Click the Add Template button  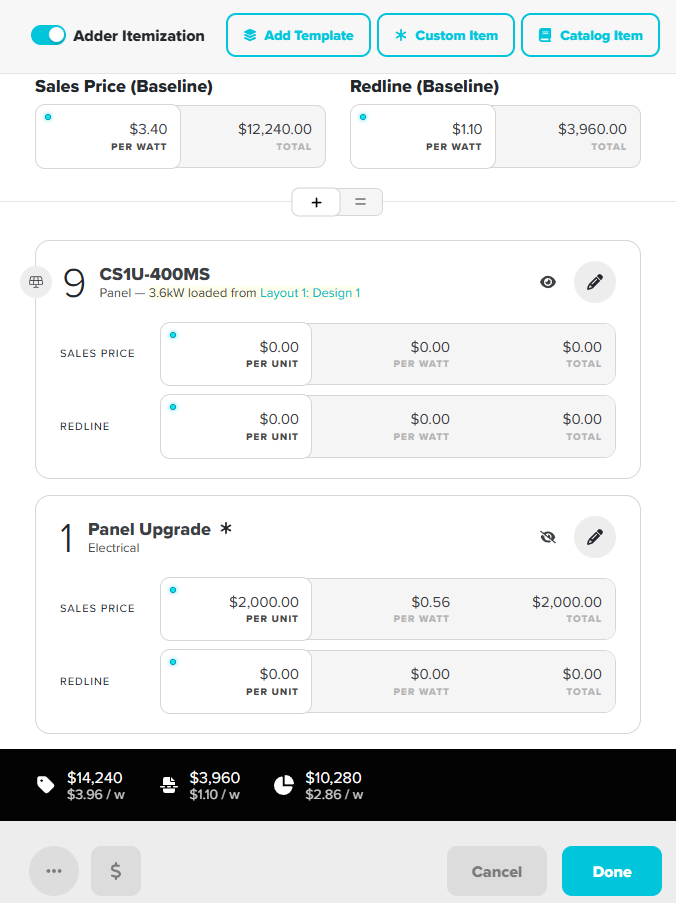click(298, 35)
